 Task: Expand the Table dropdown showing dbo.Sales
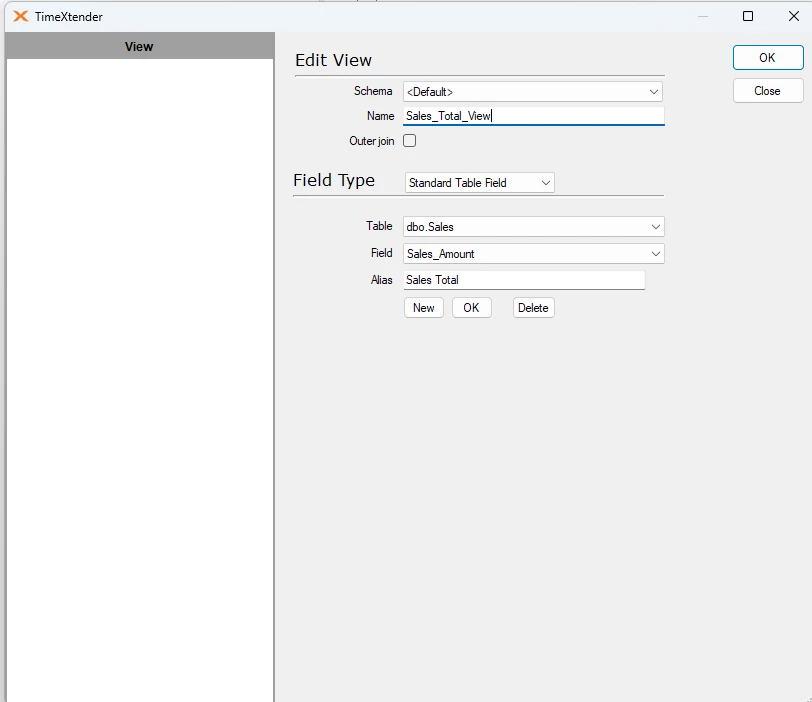533,227
